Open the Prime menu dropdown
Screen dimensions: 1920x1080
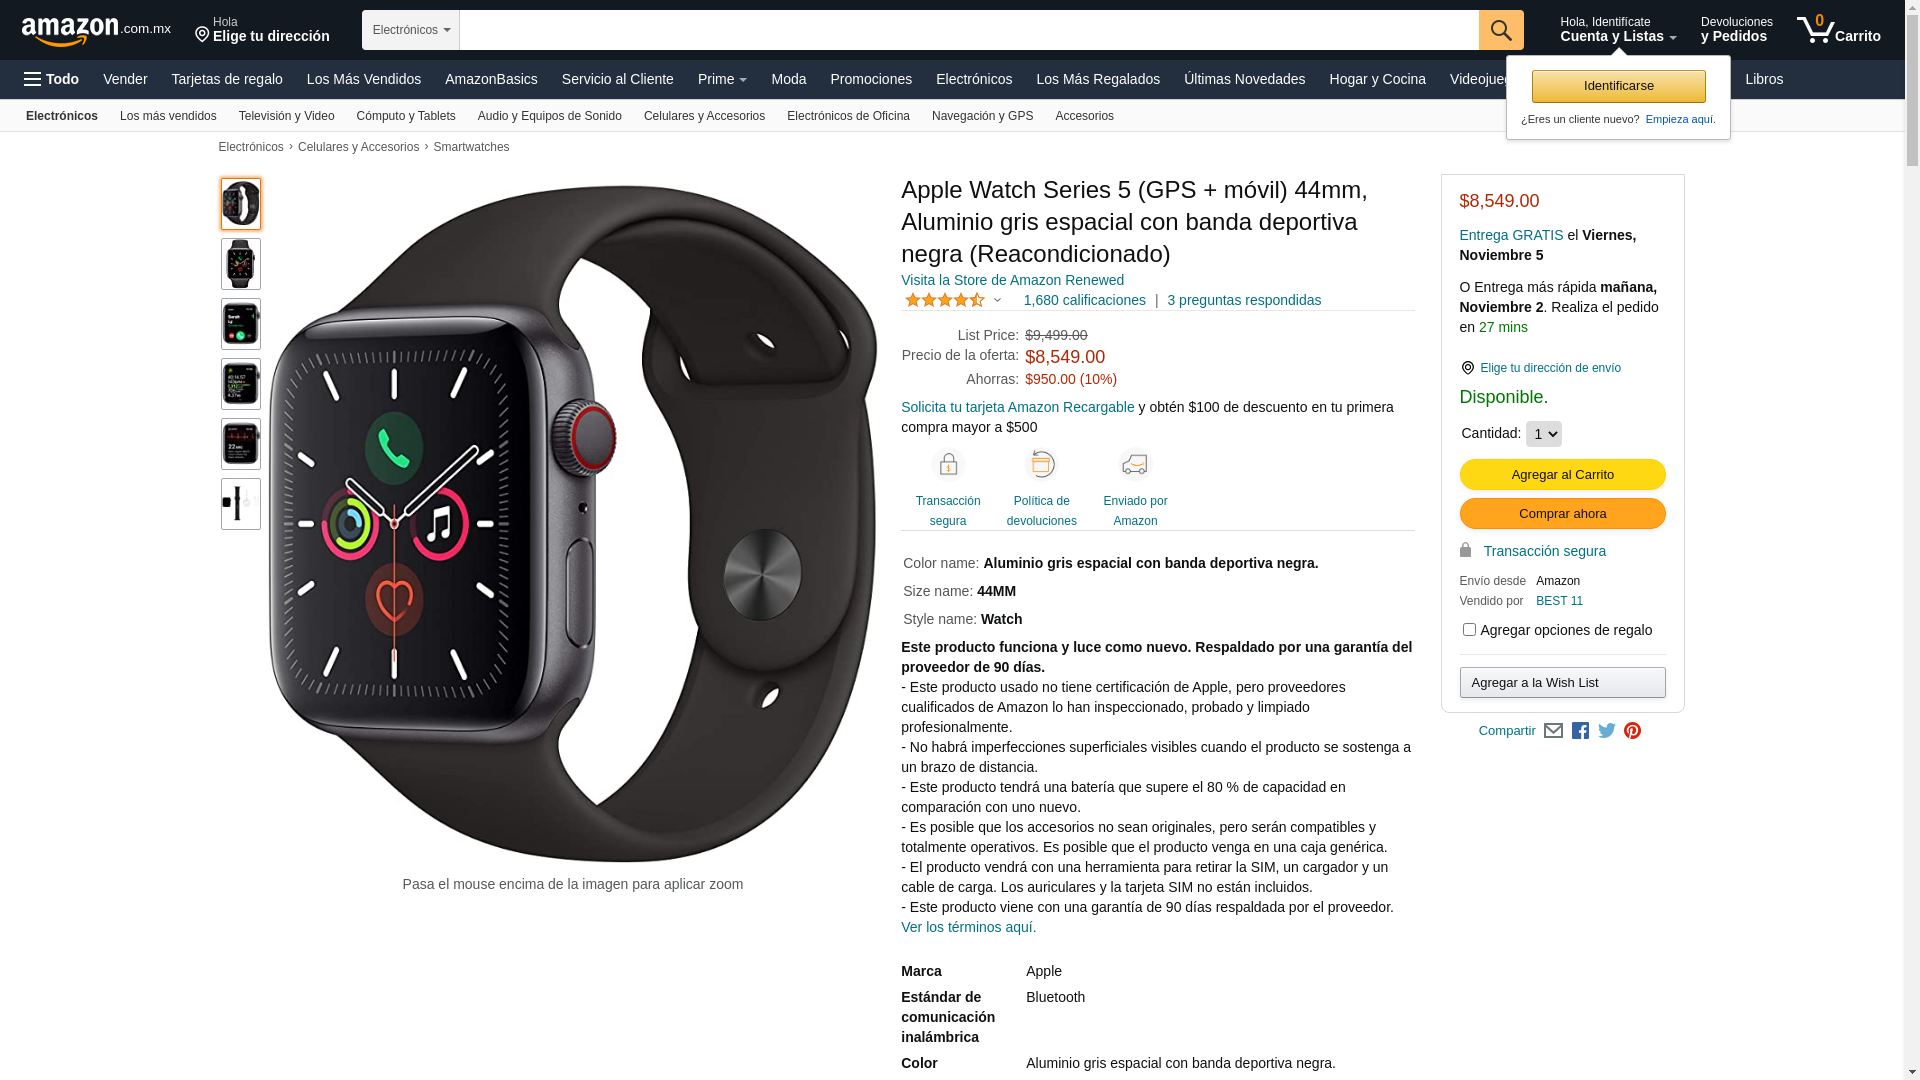[722, 79]
